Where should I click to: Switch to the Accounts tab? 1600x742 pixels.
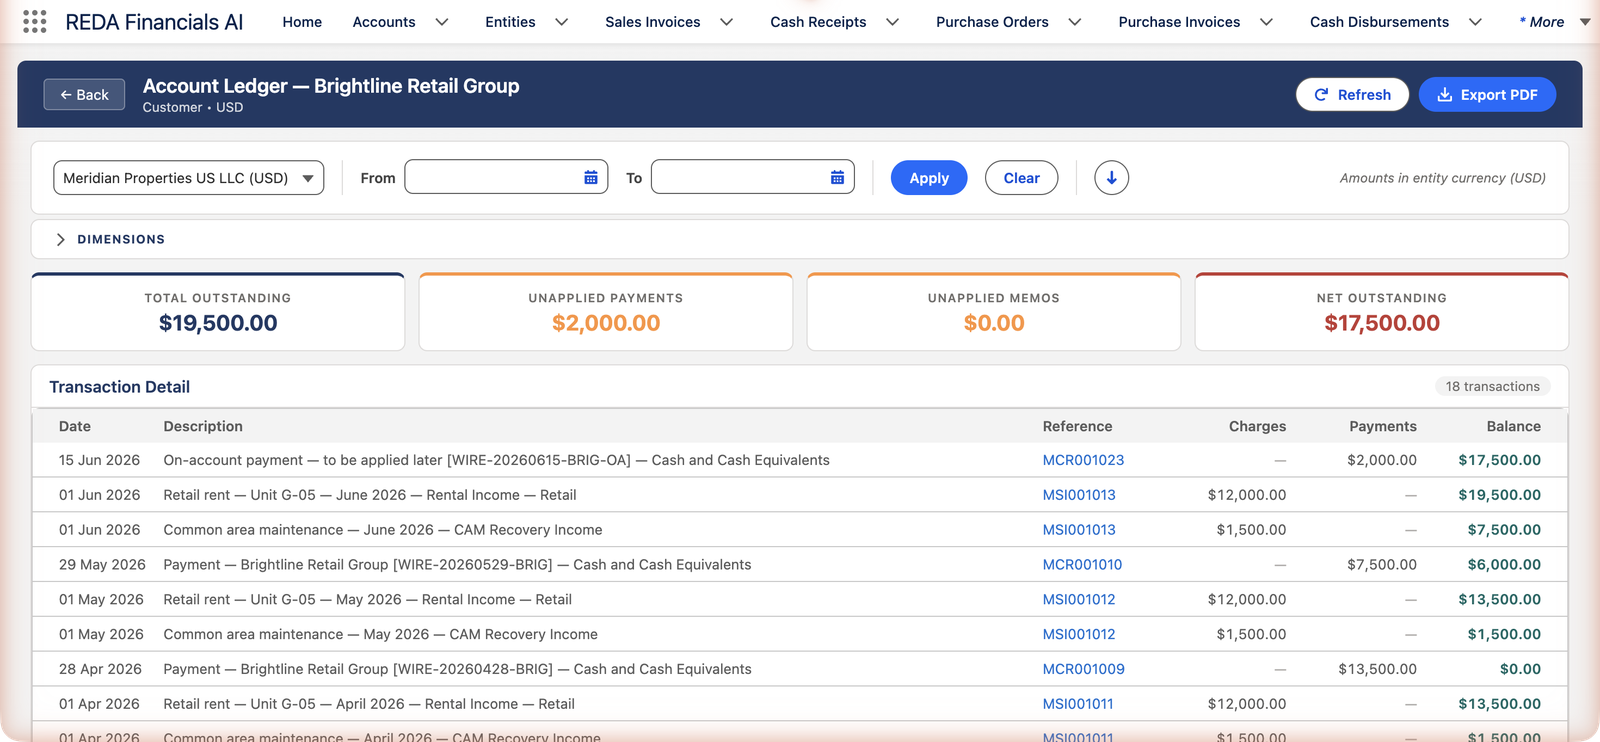coord(384,22)
